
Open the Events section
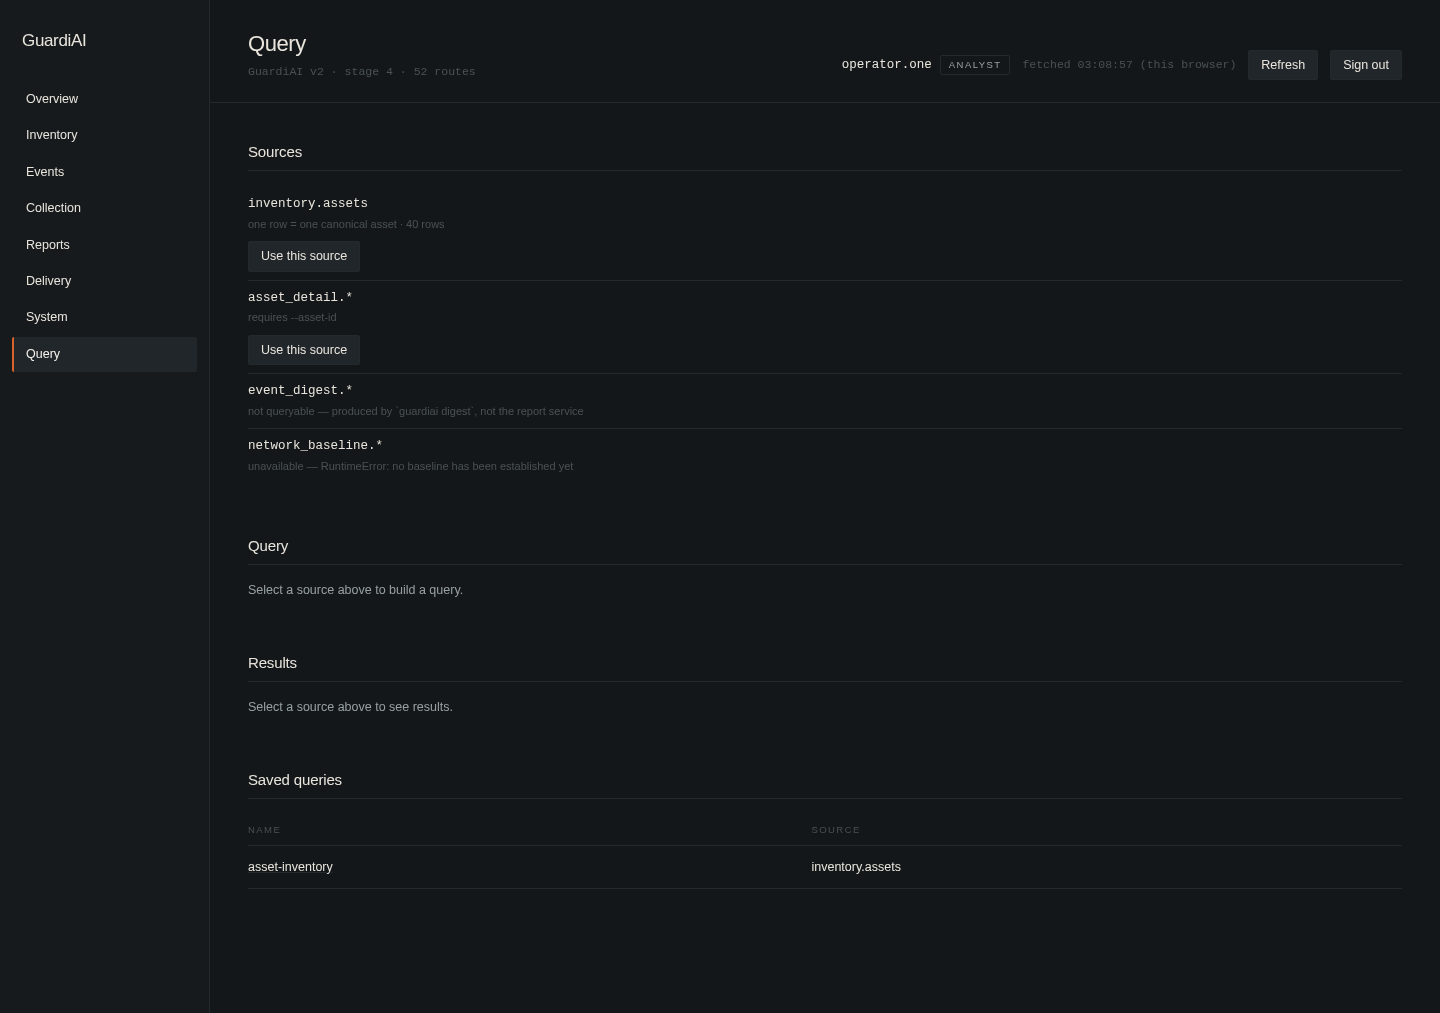[x=104, y=172]
